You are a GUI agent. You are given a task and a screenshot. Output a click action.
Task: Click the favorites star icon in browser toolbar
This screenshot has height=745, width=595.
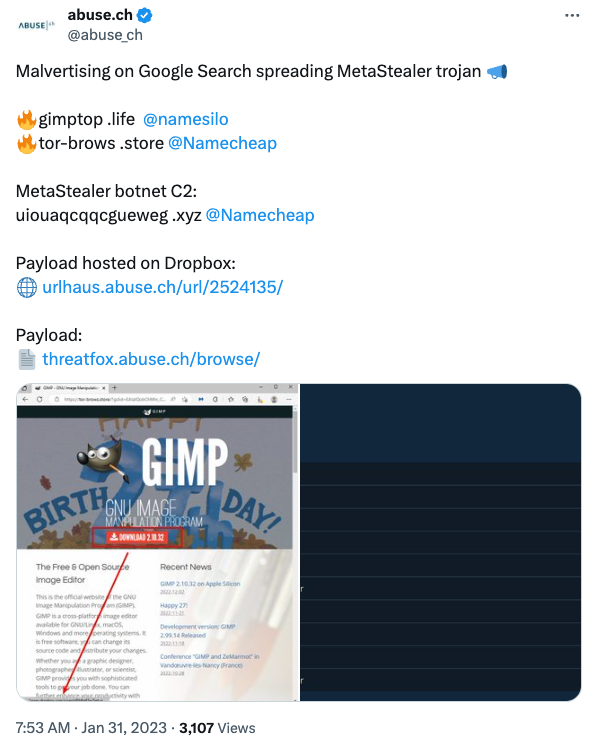click(230, 400)
